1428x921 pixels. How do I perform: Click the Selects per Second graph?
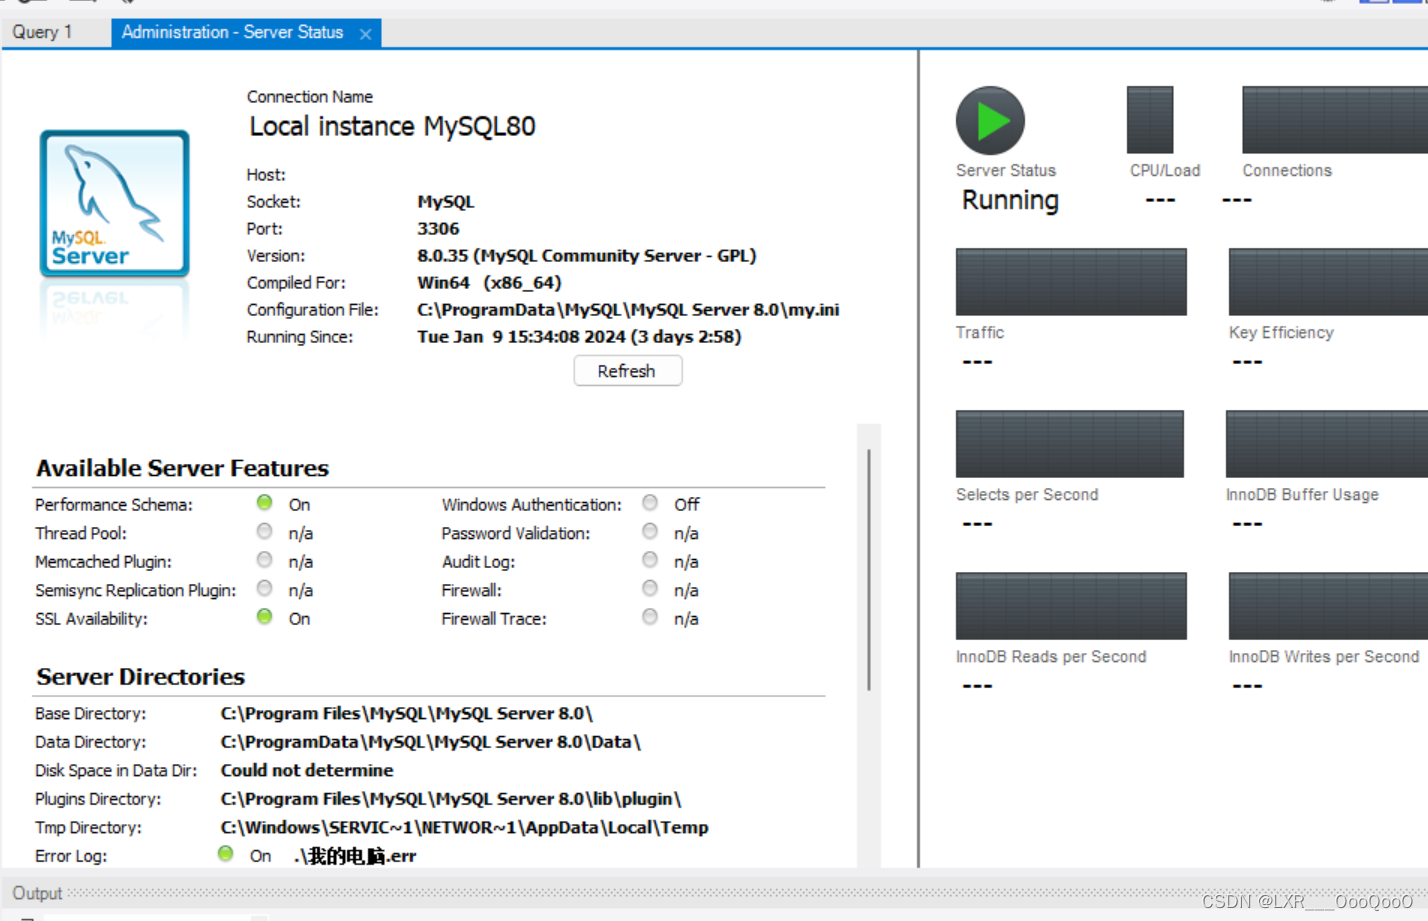tap(1070, 444)
